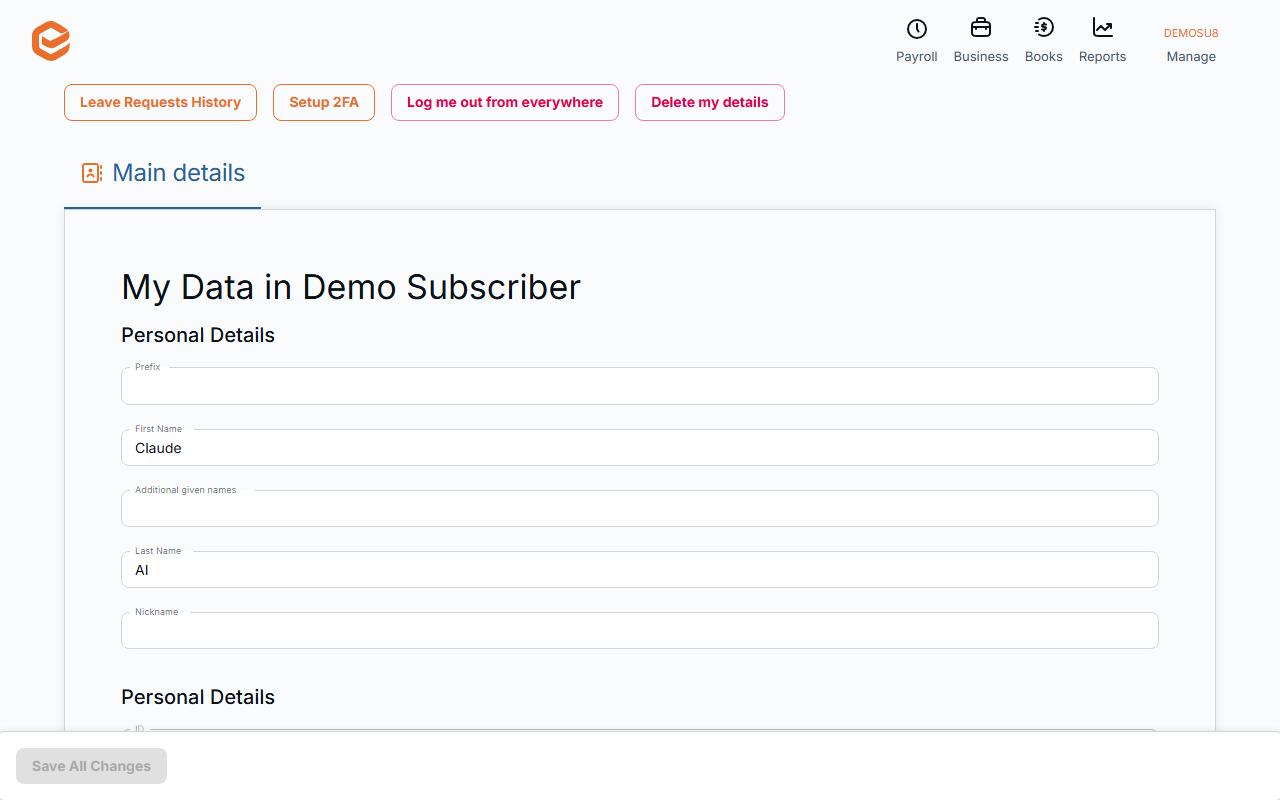1280x800 pixels.
Task: Open the Books dollar icon
Action: (1043, 28)
